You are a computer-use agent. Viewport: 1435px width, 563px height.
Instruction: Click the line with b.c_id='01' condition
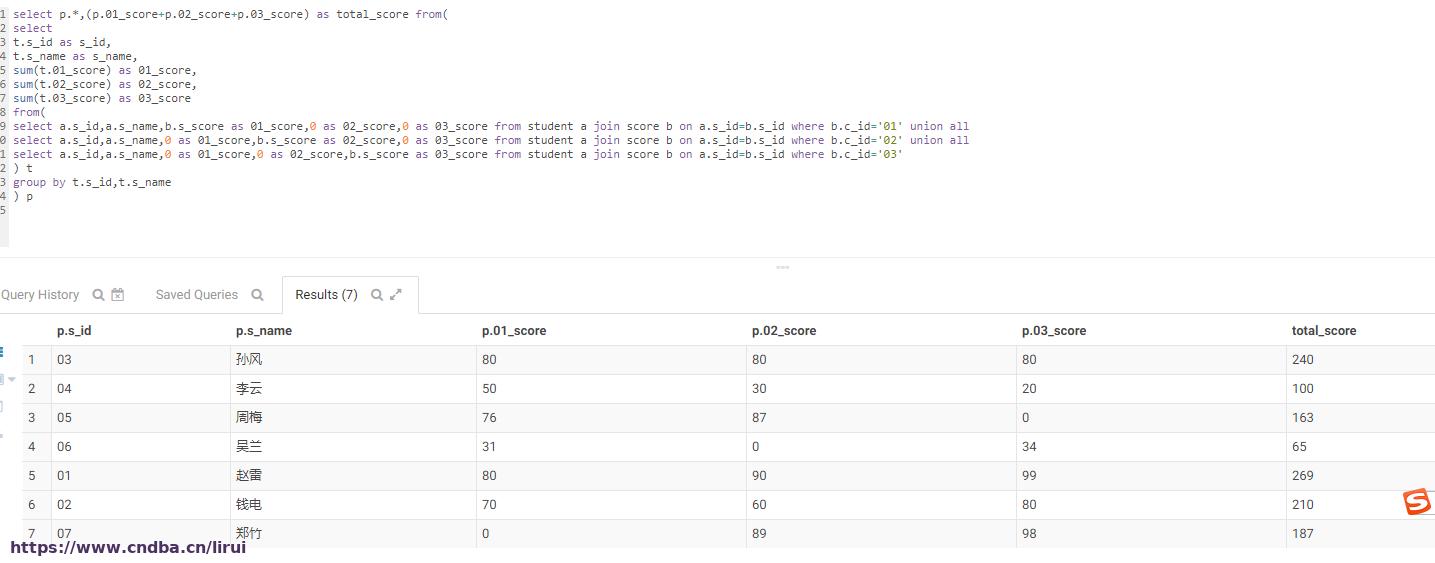point(491,127)
